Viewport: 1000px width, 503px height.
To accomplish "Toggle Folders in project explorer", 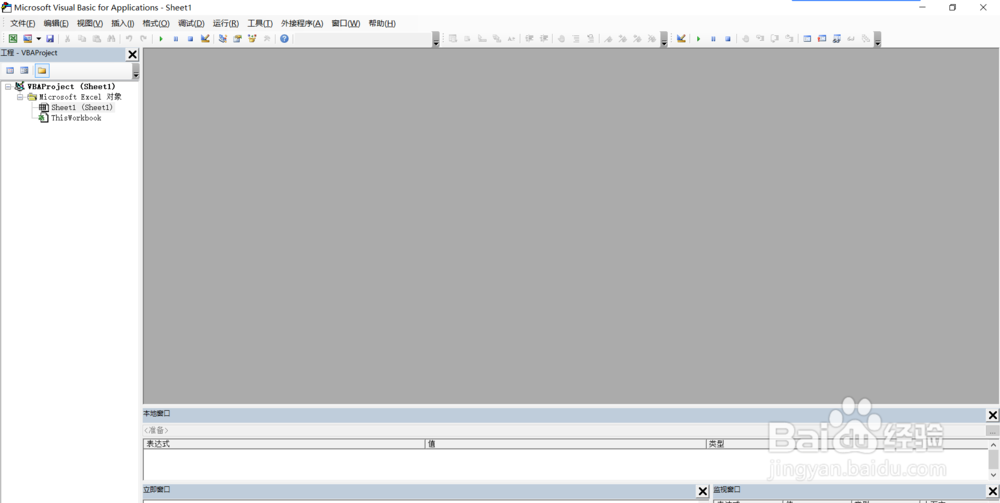I will (x=41, y=70).
